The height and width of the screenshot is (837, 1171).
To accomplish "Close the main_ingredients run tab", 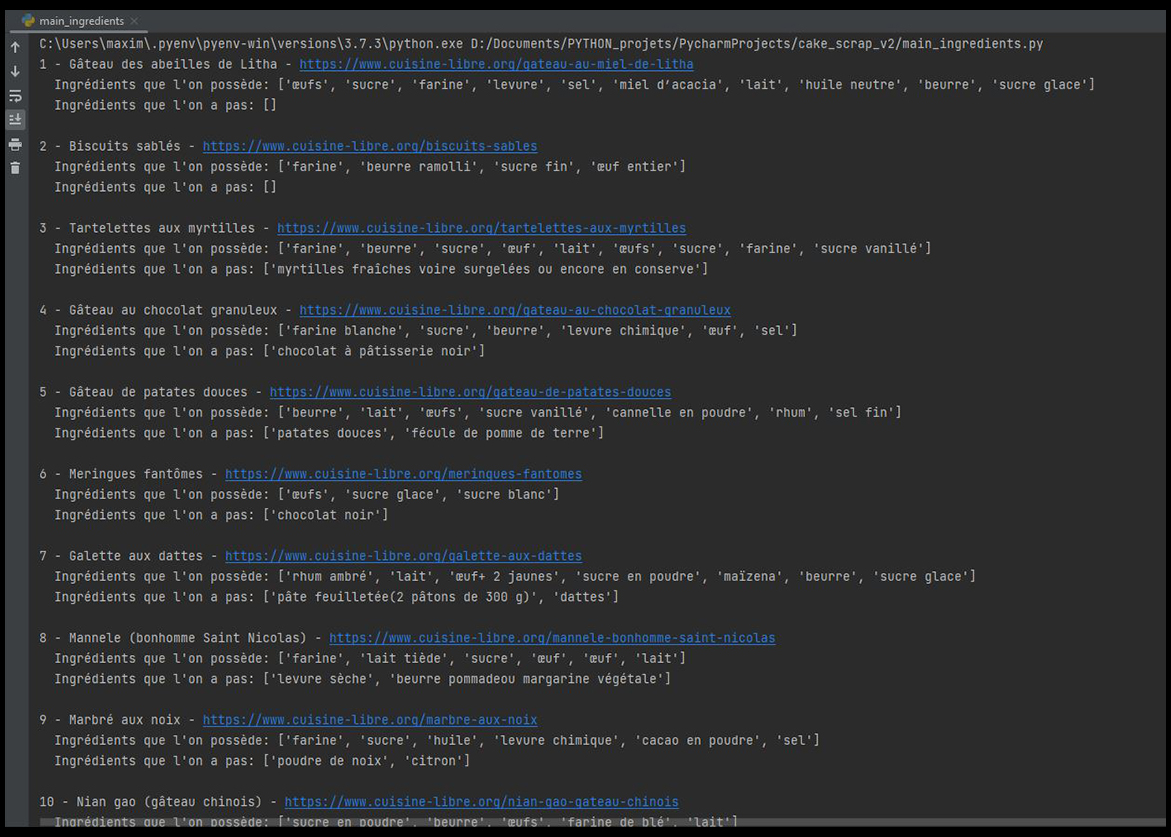I will coord(135,21).
